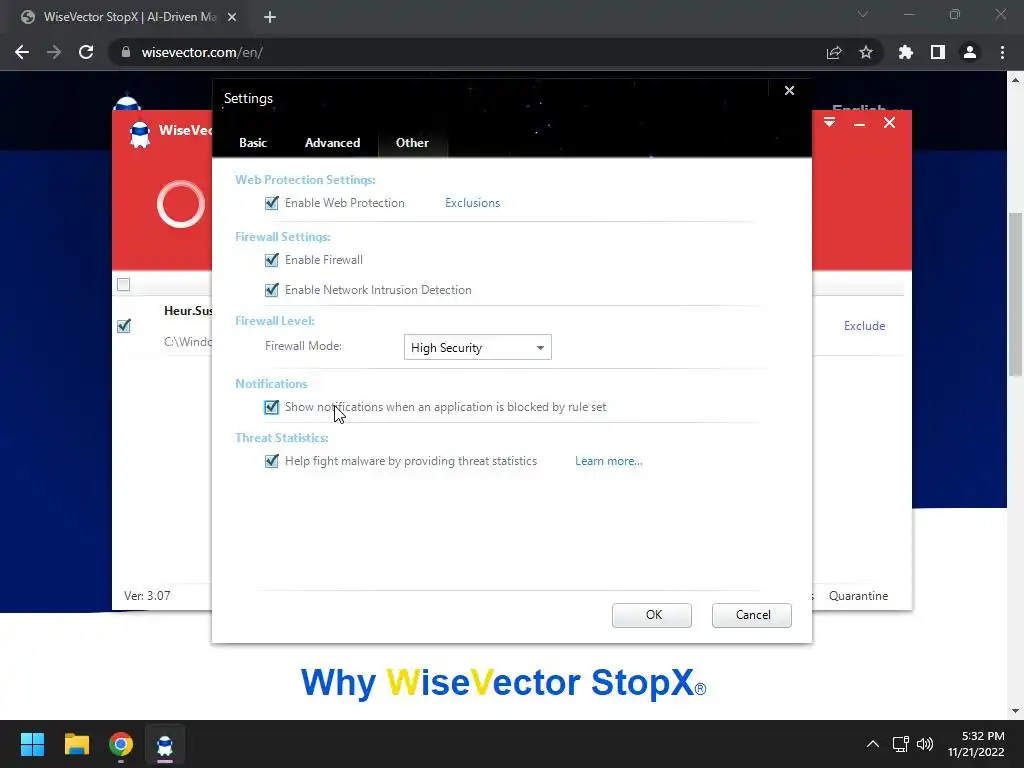Click scan progress circle in WiseVector window
The image size is (1024, 768).
[181, 204]
